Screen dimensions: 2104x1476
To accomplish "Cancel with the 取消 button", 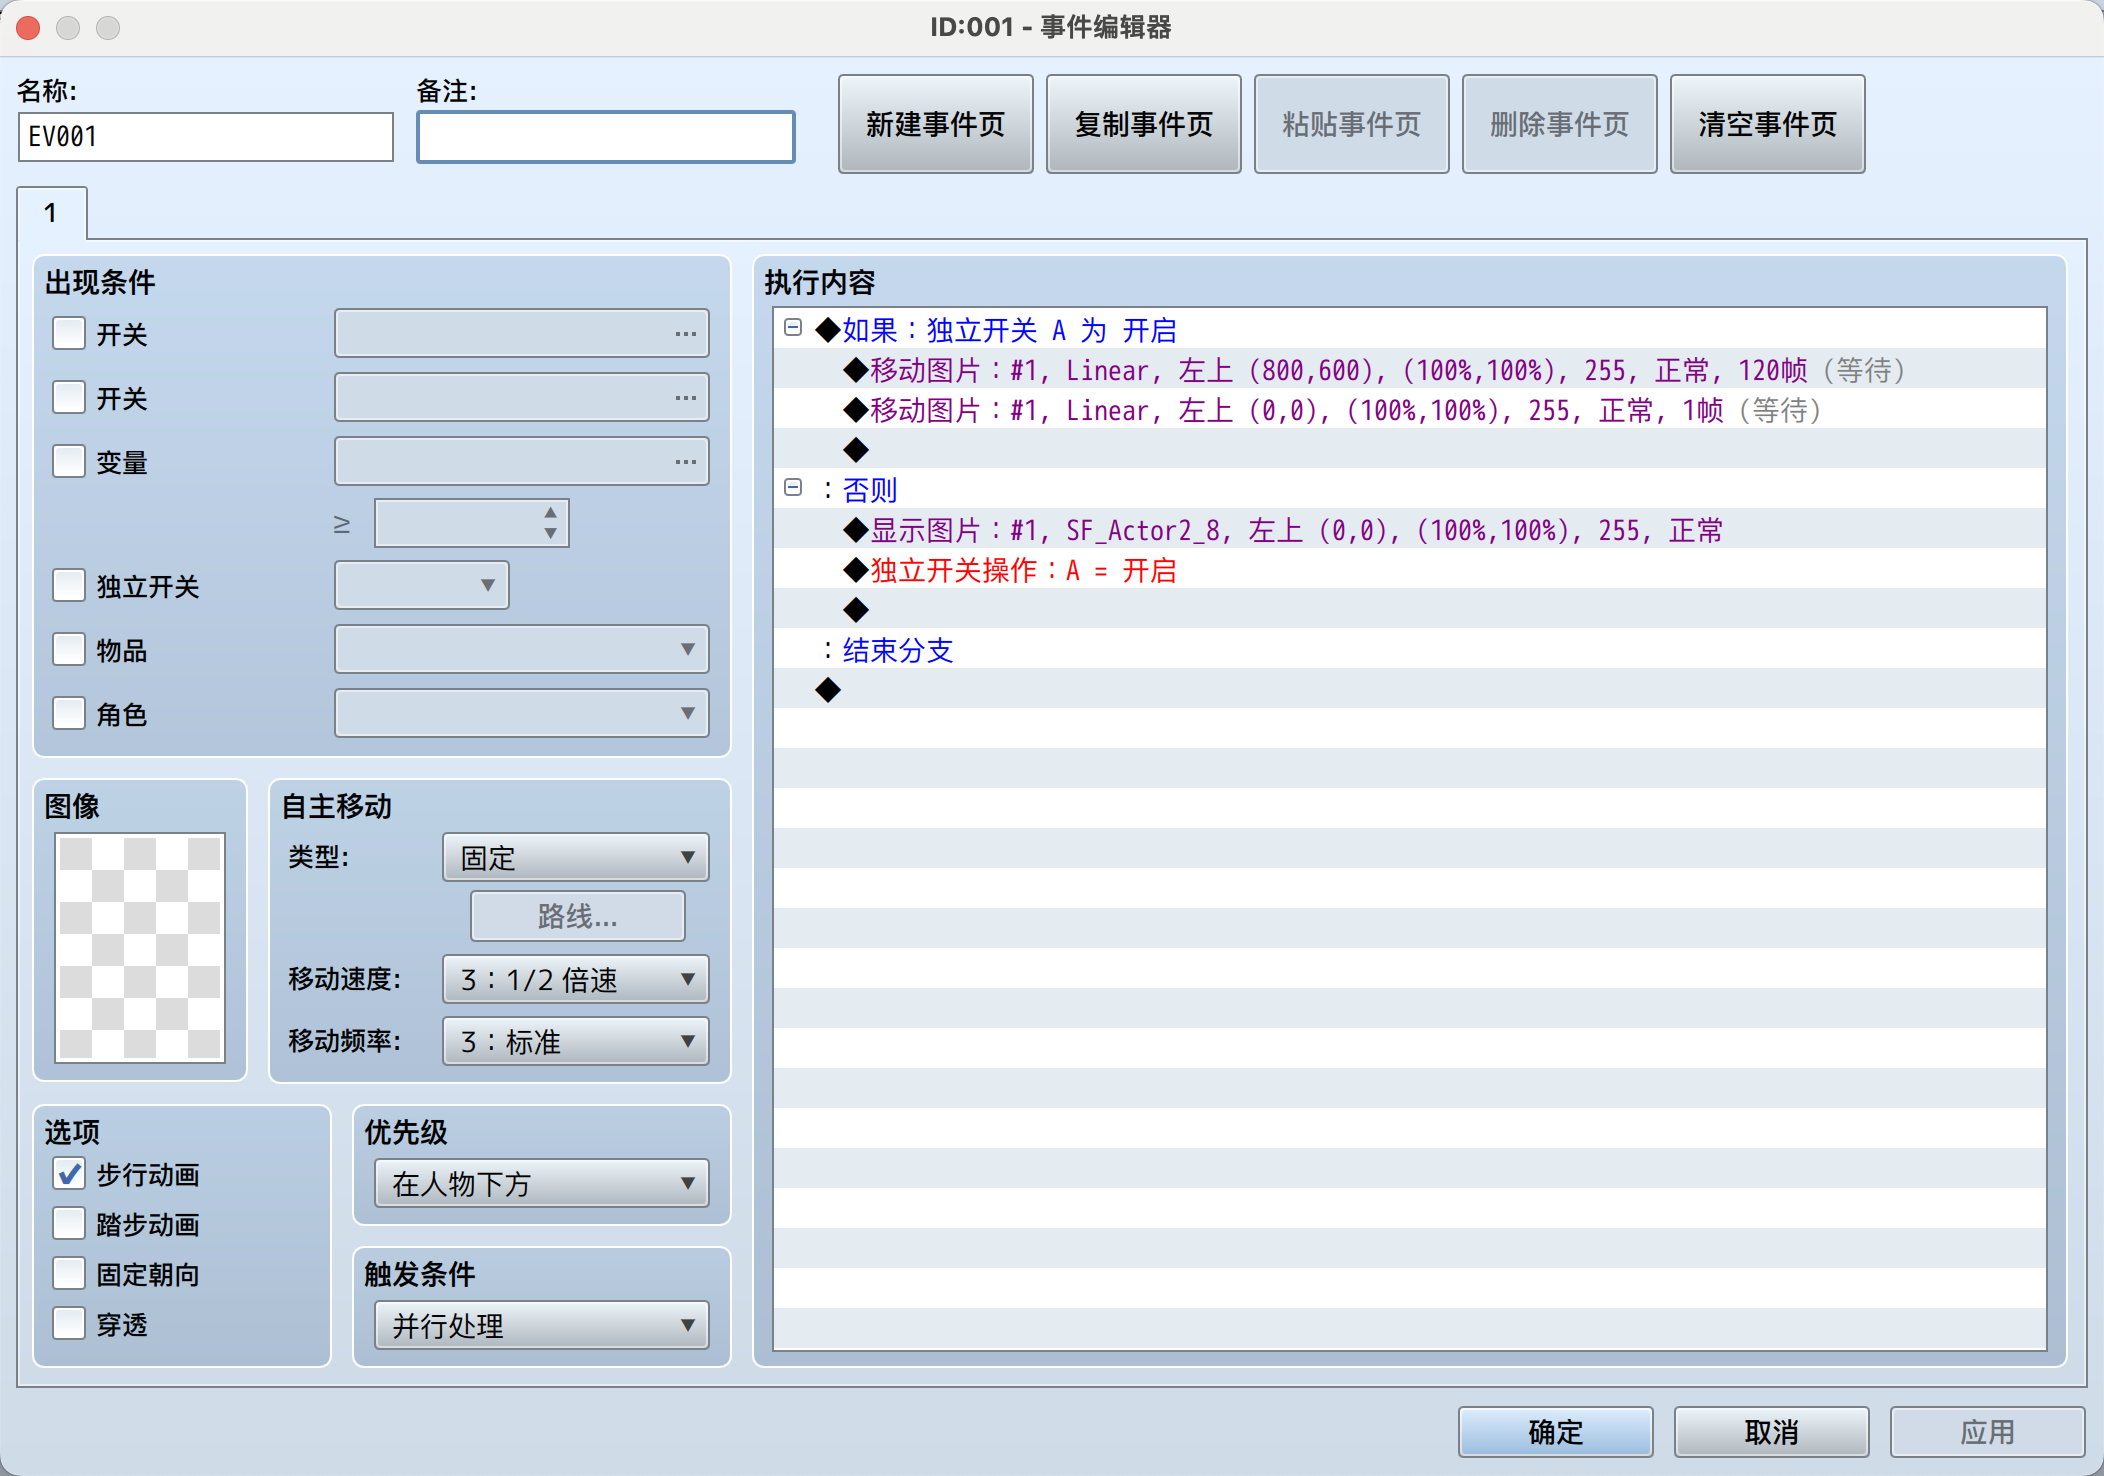I will click(x=1771, y=1432).
